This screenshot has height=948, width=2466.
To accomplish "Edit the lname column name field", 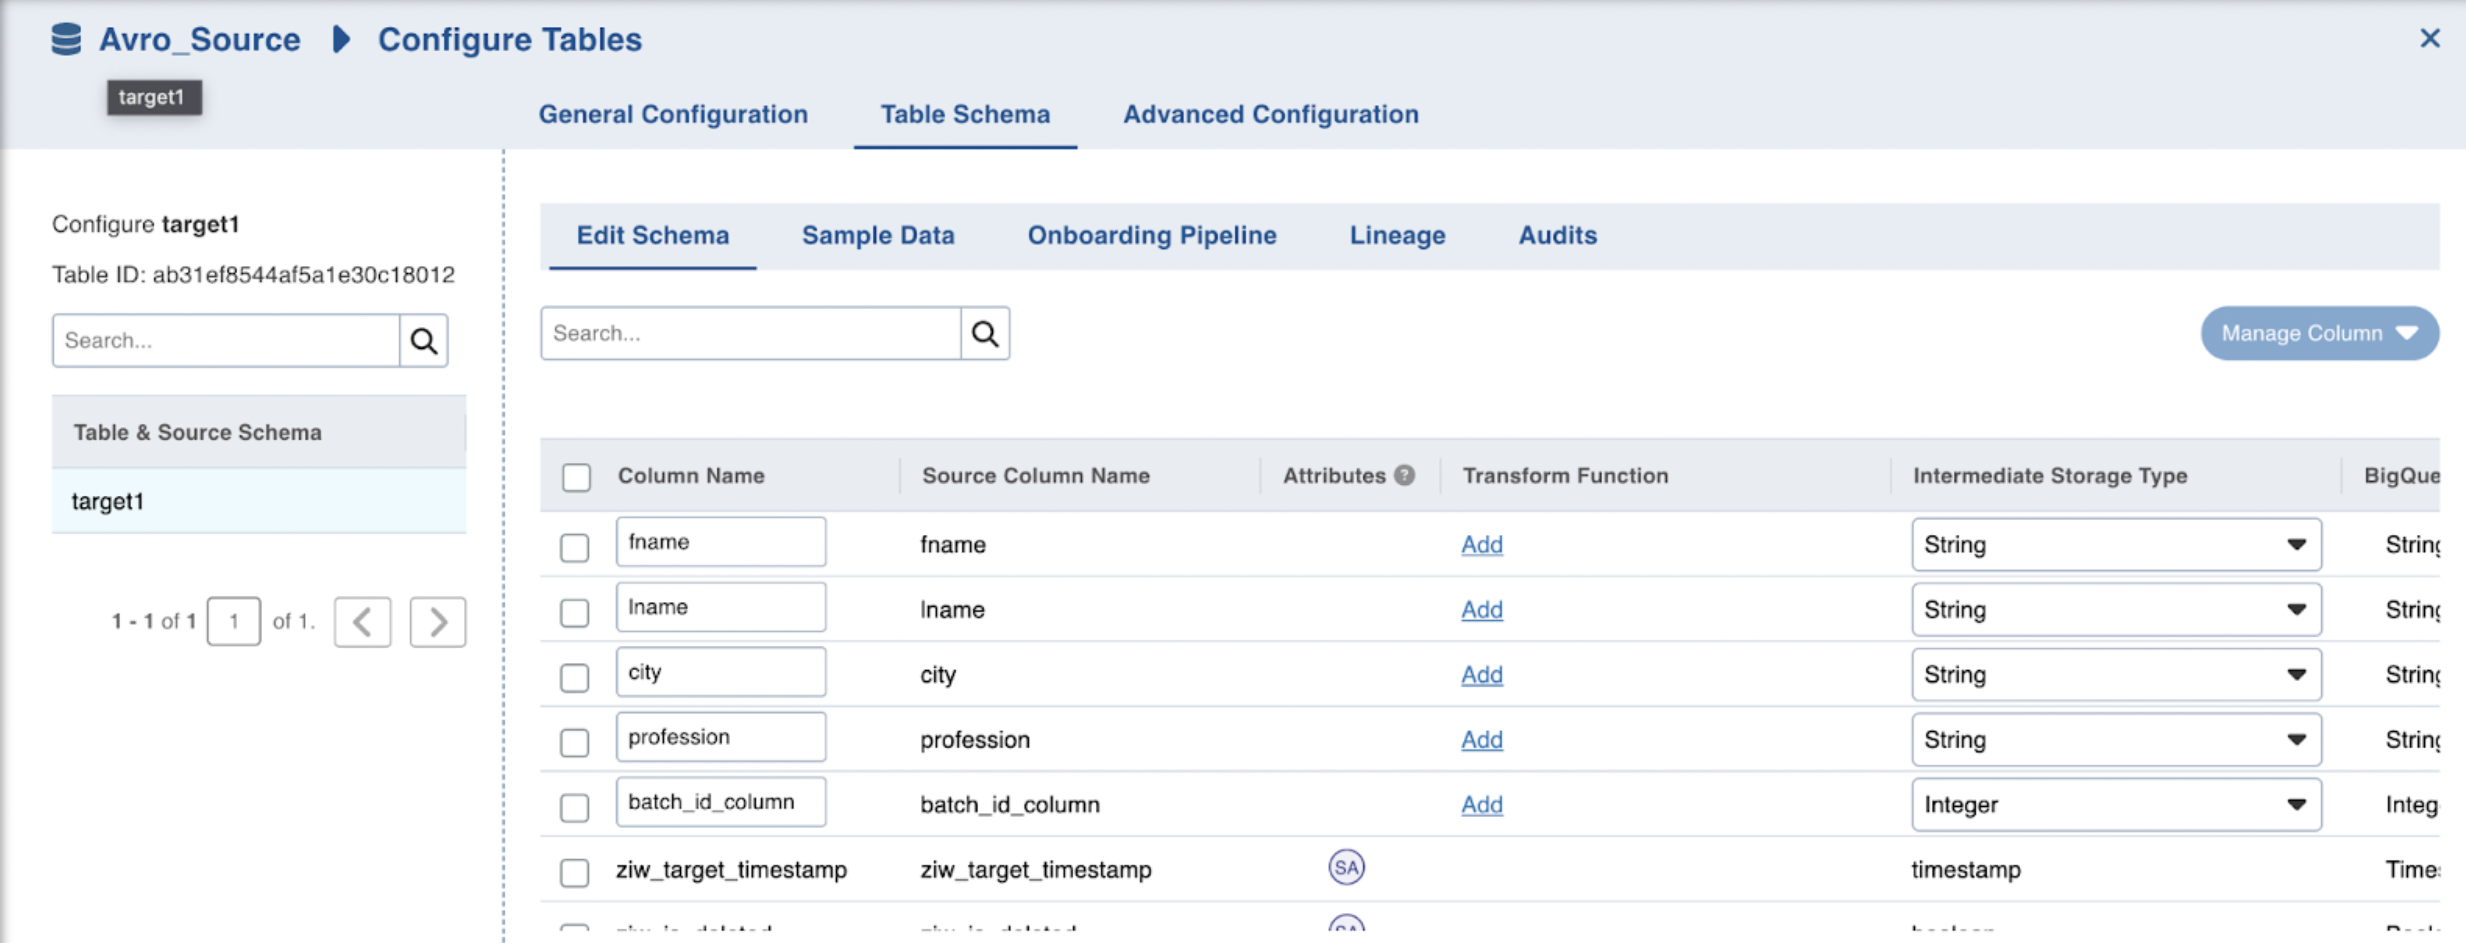I will pyautogui.click(x=721, y=607).
